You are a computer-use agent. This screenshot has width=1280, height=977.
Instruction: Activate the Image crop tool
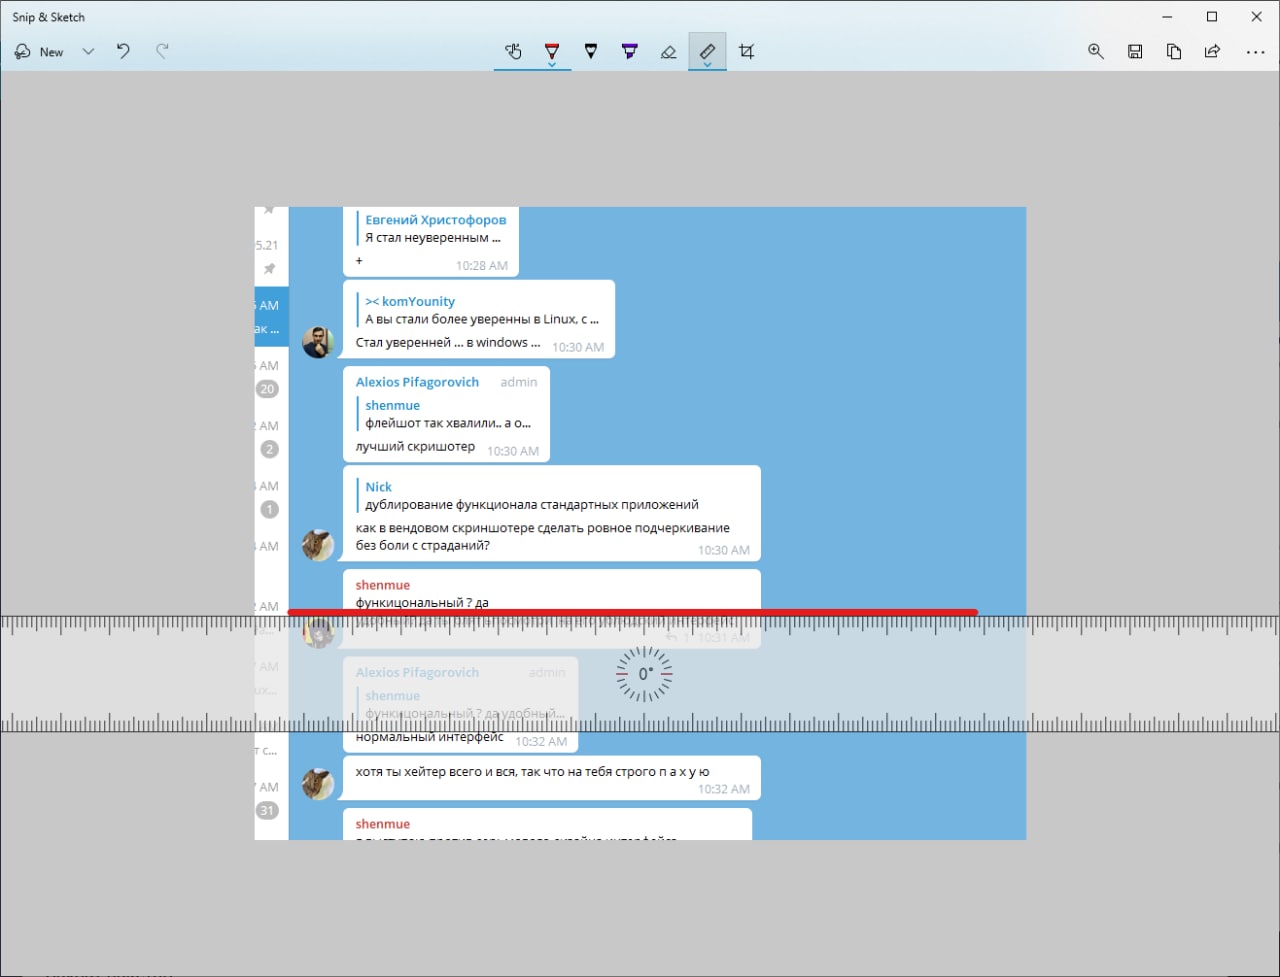[x=746, y=51]
